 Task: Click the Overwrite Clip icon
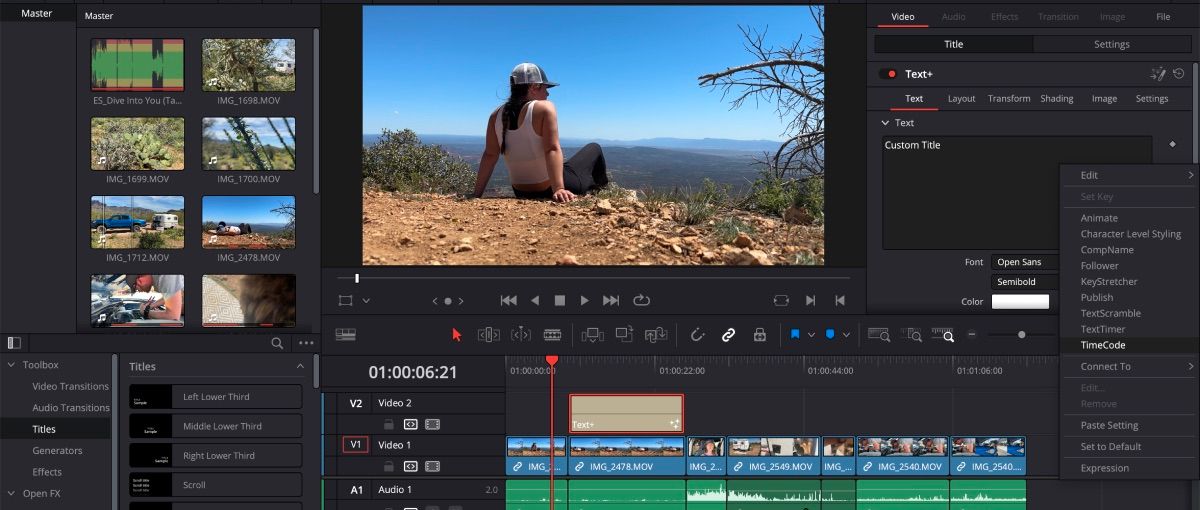click(x=624, y=335)
